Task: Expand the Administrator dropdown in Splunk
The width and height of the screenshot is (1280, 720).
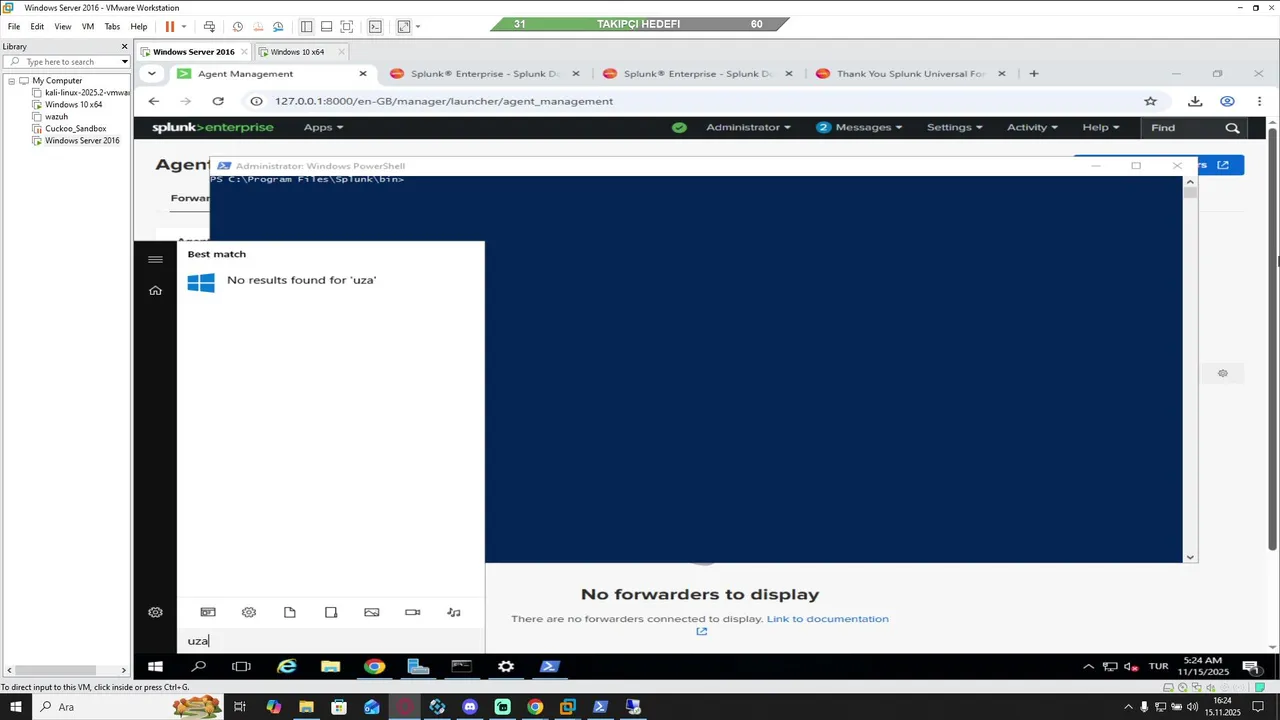Action: tap(748, 127)
